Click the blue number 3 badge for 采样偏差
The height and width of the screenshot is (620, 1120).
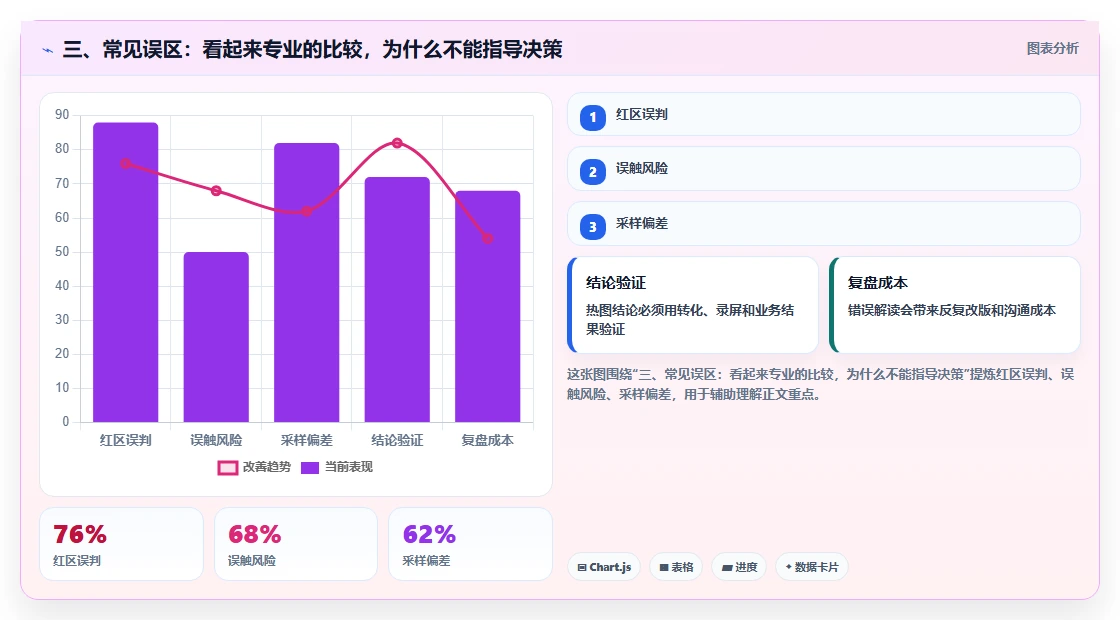pos(592,227)
